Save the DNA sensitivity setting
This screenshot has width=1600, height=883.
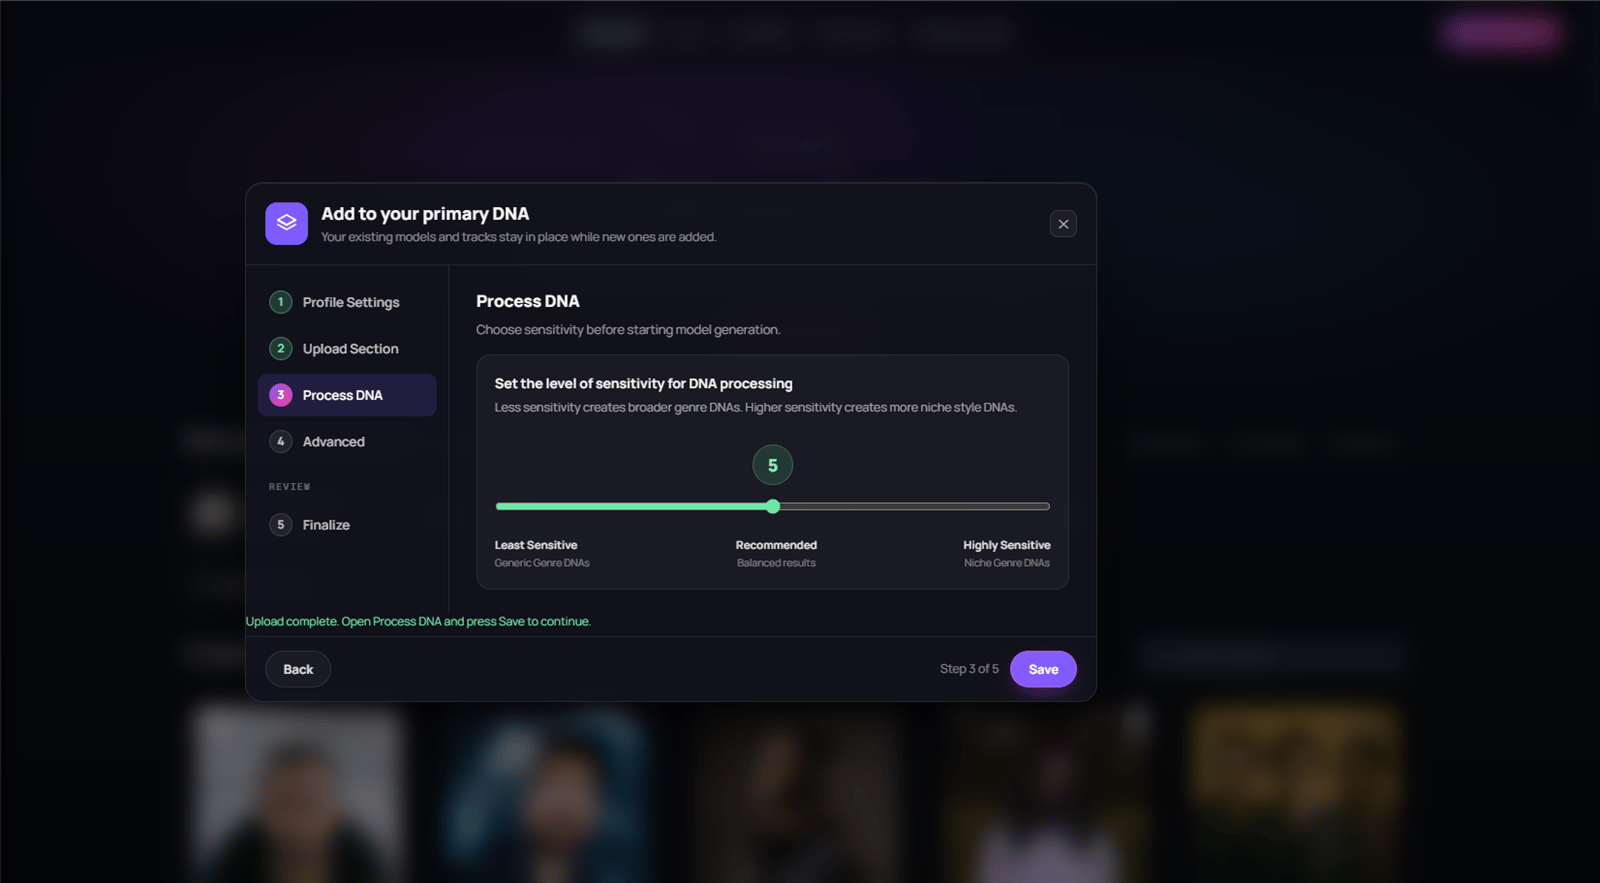(1043, 669)
